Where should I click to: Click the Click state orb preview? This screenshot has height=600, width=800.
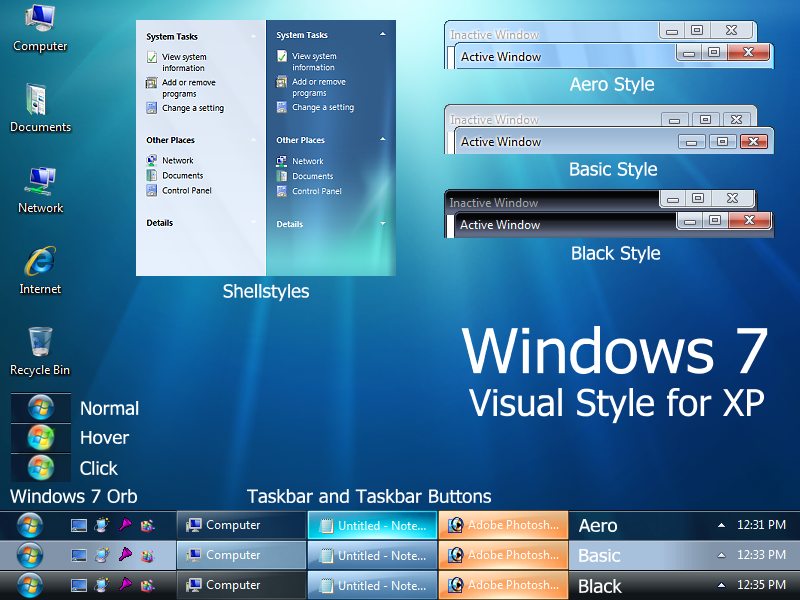pos(41,468)
